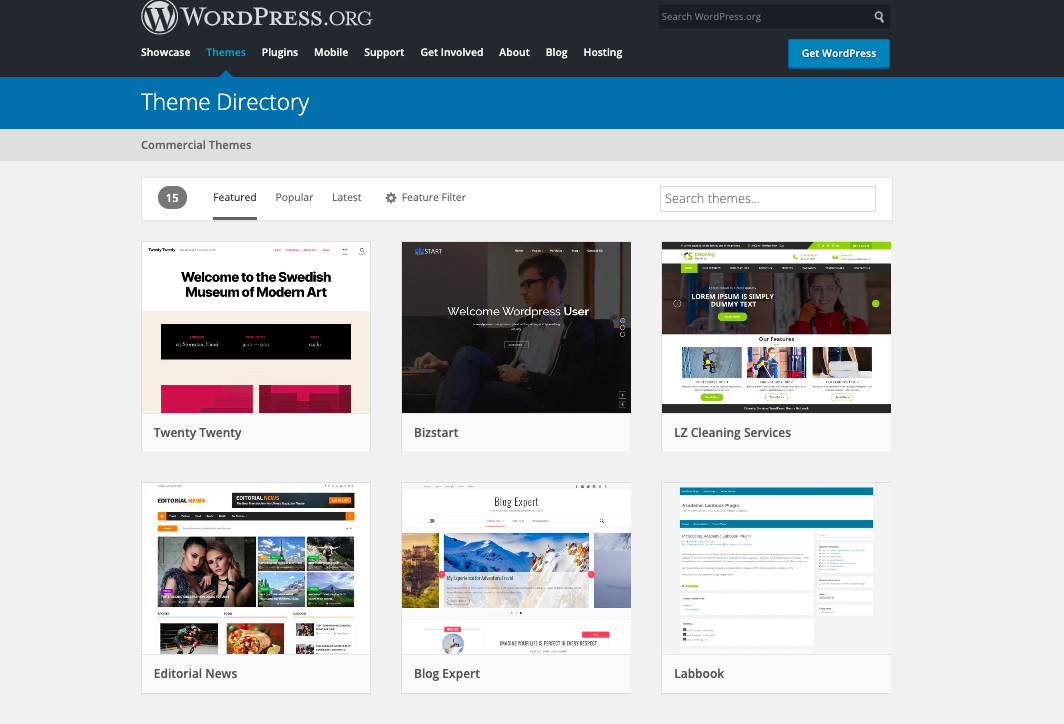
Task: Select the Featured tab
Action: click(235, 197)
